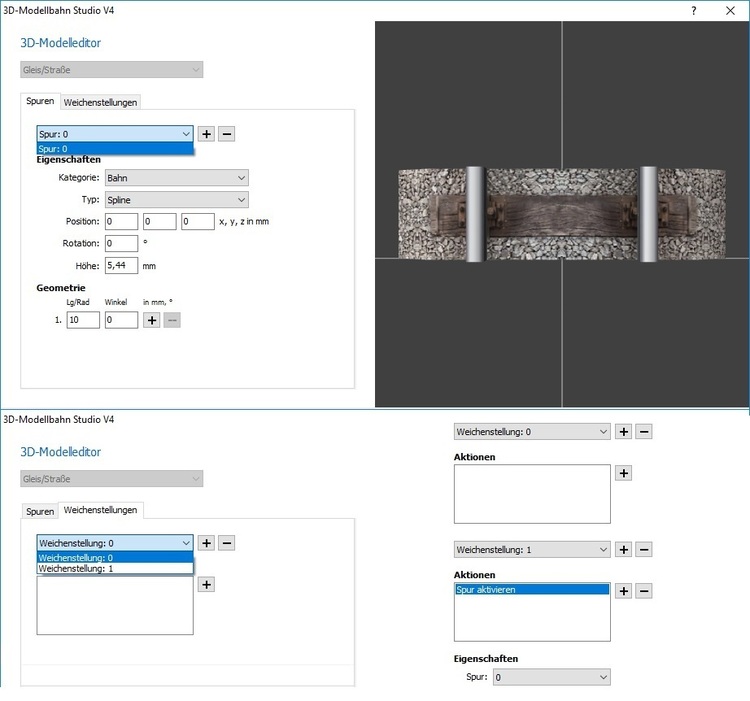Open the Spur property dropdown showing 0
This screenshot has height=701, width=750.
point(551,677)
